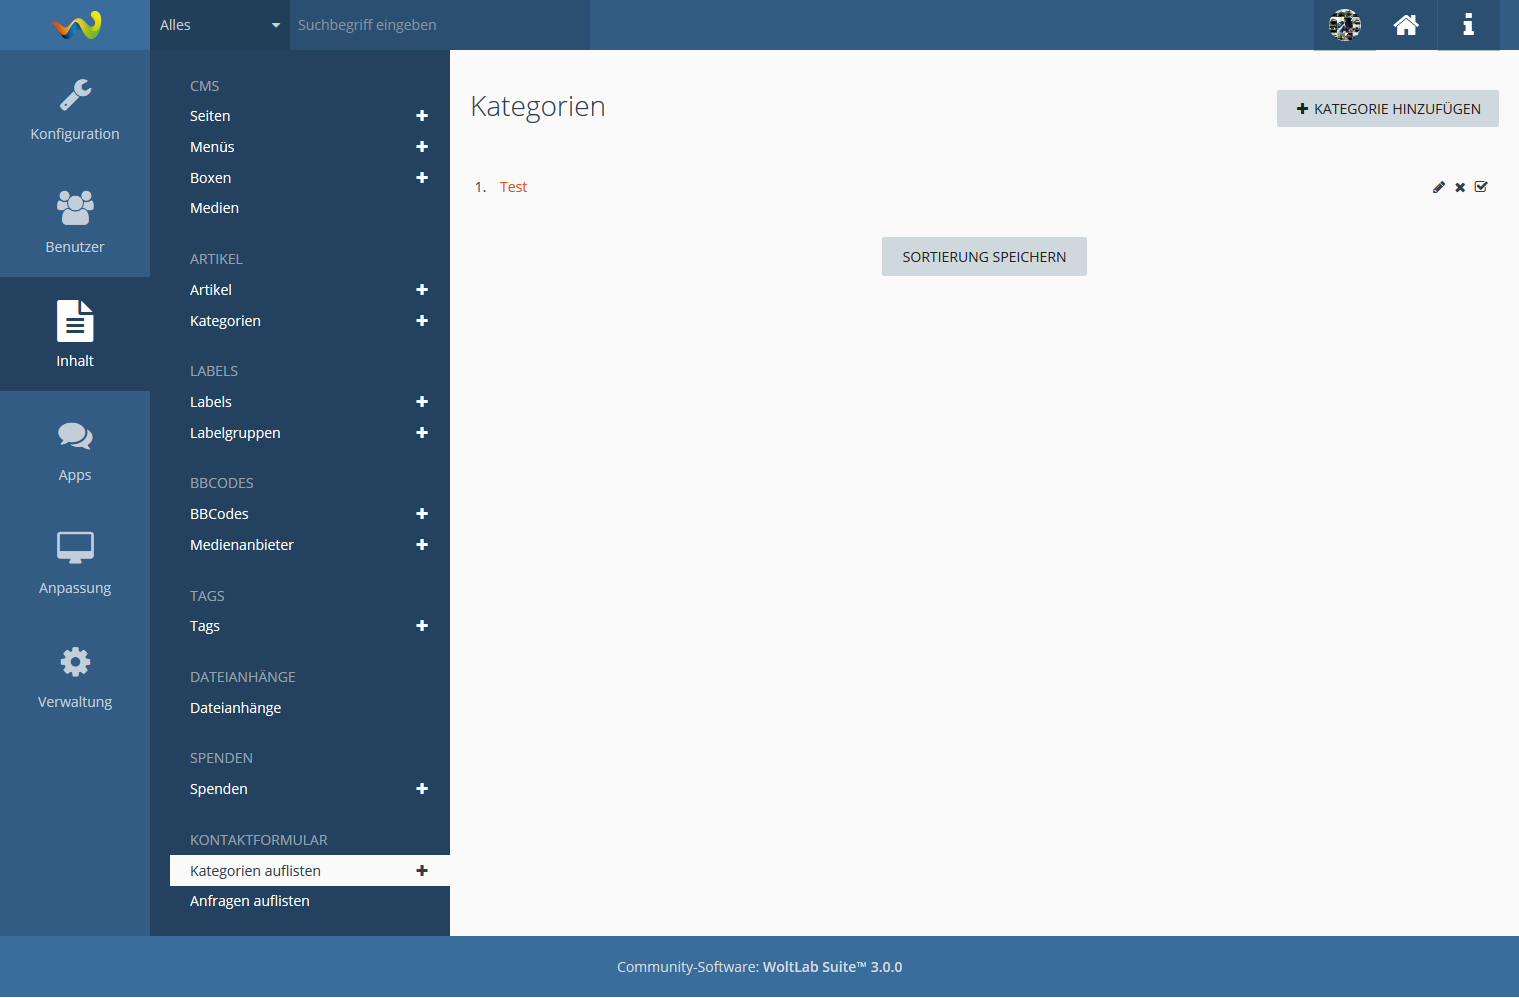Click the info icon in top bar
This screenshot has height=998, width=1519.
(x=1468, y=25)
